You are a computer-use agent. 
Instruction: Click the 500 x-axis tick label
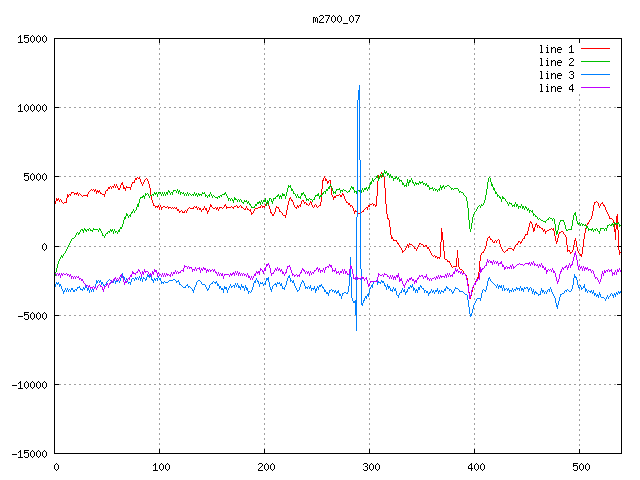point(580,467)
